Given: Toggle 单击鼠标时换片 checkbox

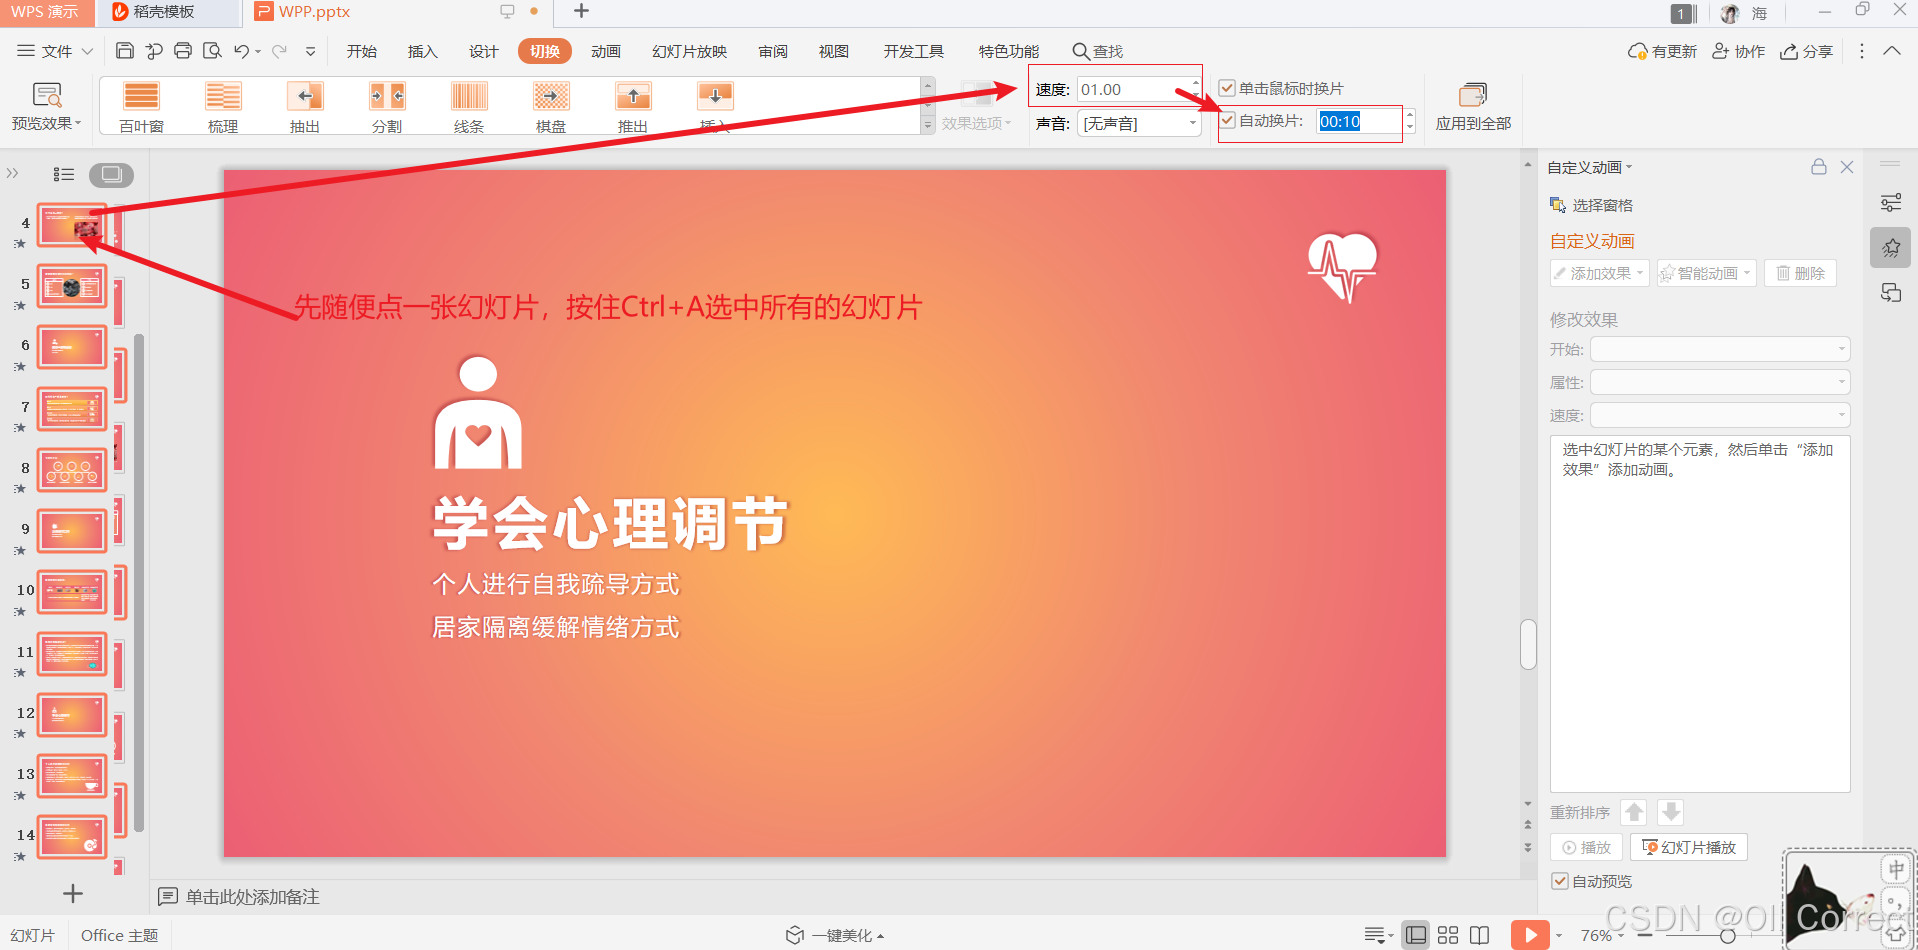Looking at the screenshot, I should [1227, 88].
